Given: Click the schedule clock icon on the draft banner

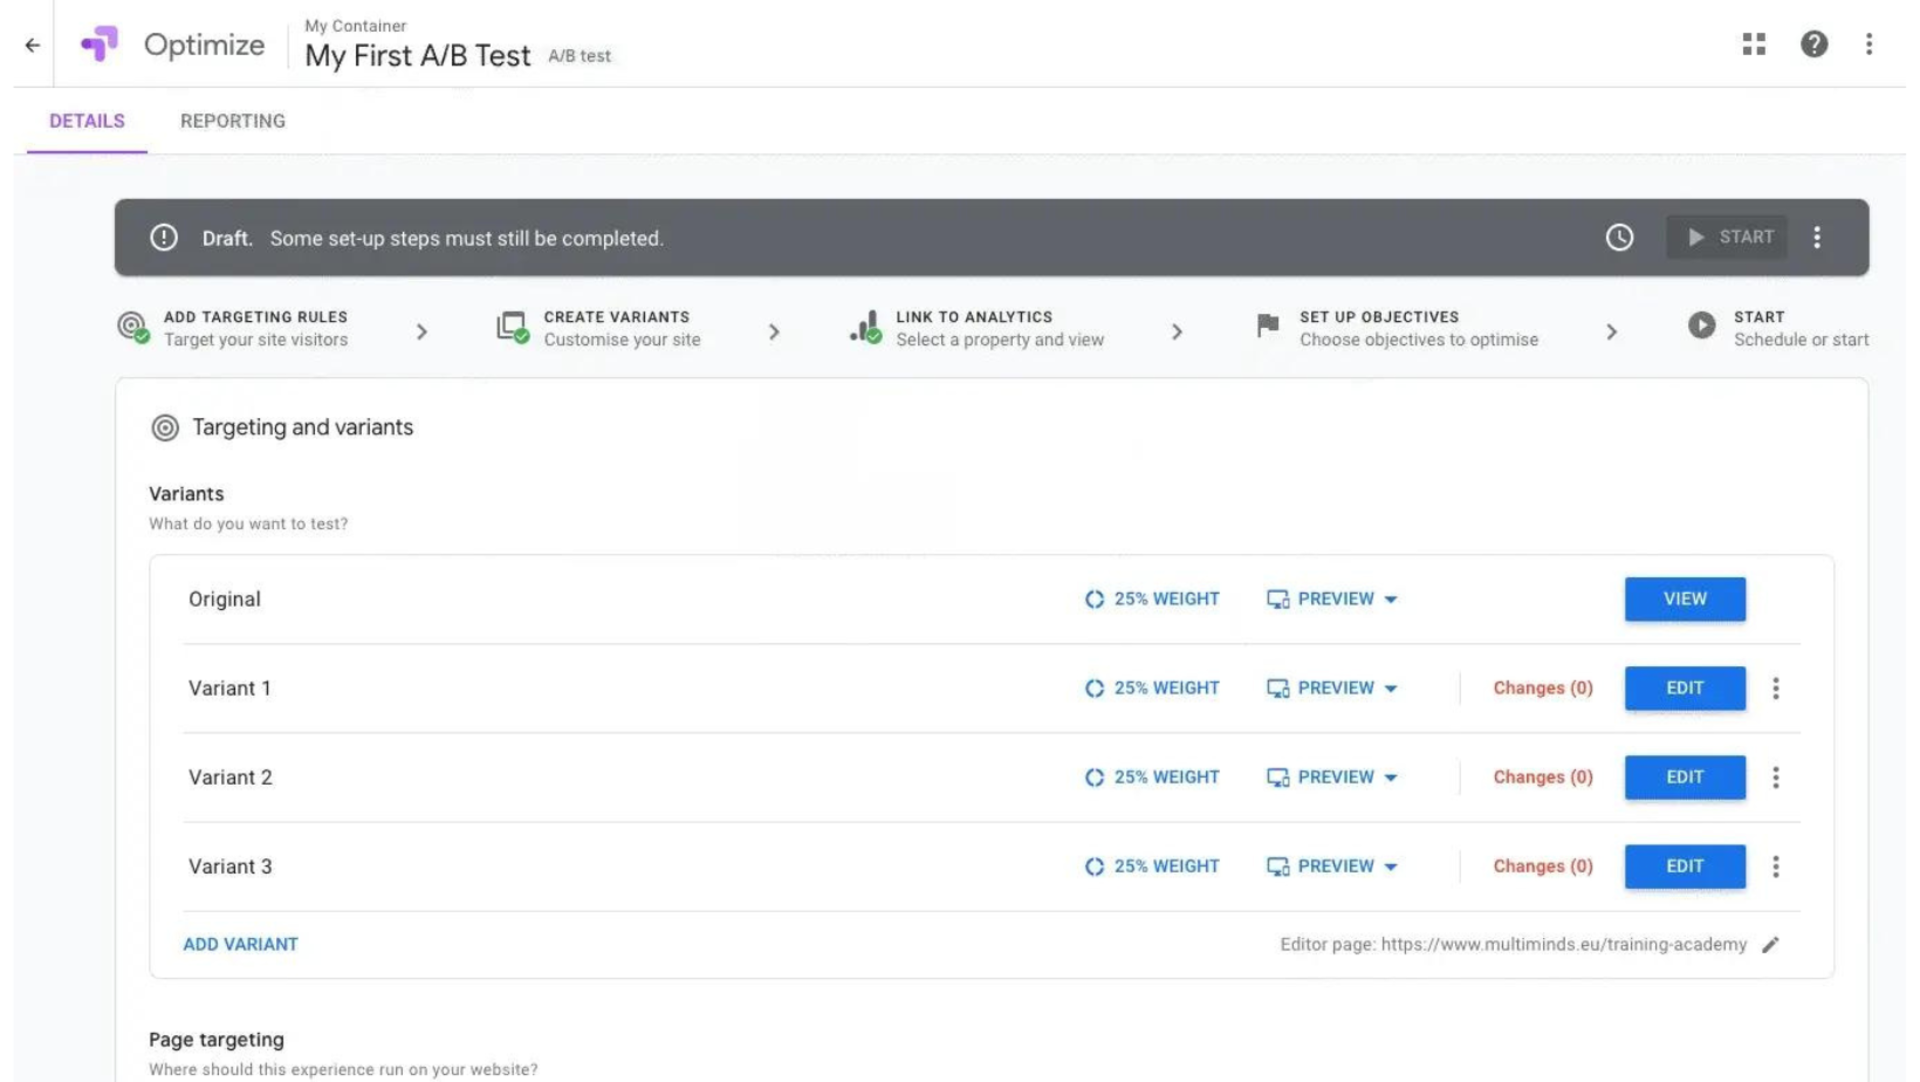Looking at the screenshot, I should 1620,238.
